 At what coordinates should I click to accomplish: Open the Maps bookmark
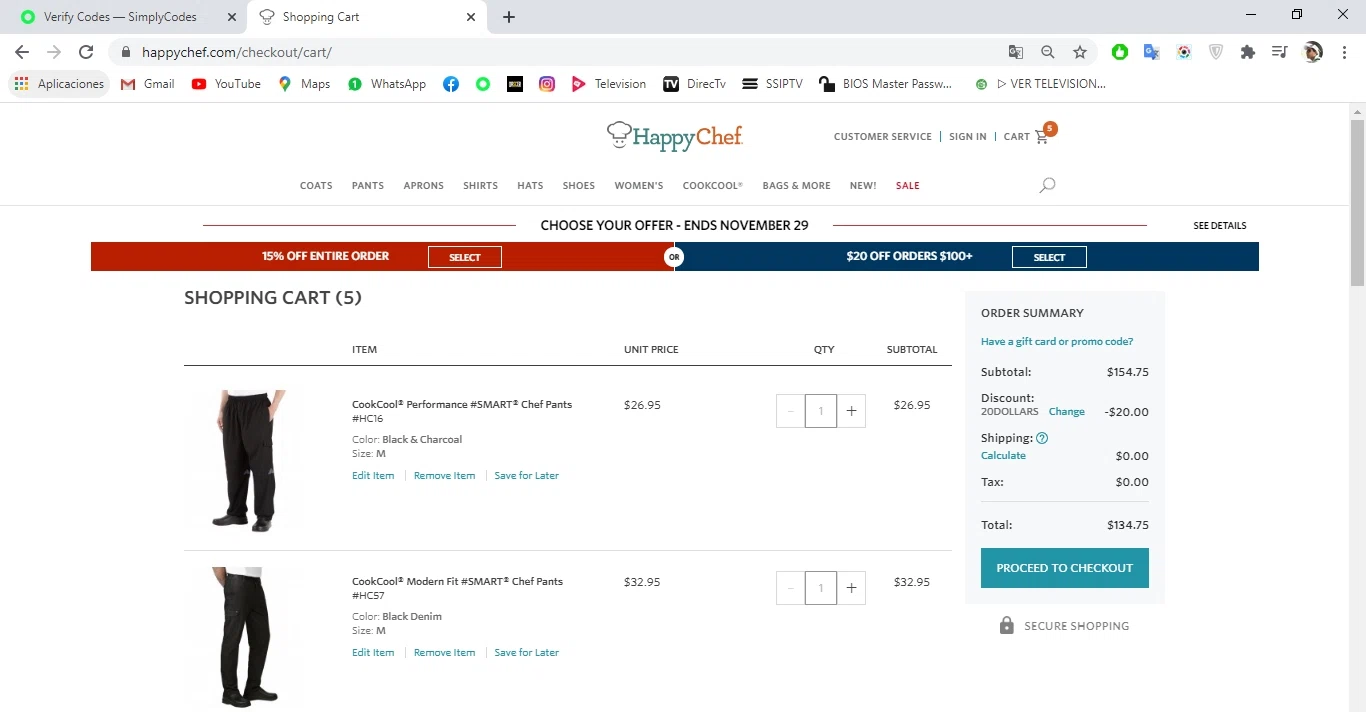tap(304, 84)
